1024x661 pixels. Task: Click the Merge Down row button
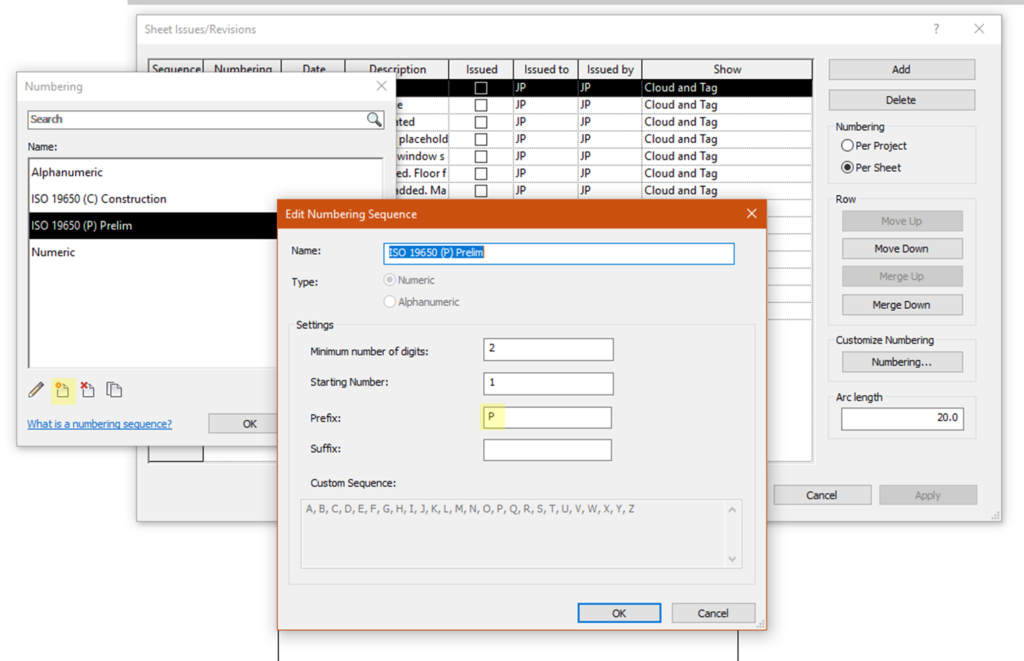pos(901,305)
